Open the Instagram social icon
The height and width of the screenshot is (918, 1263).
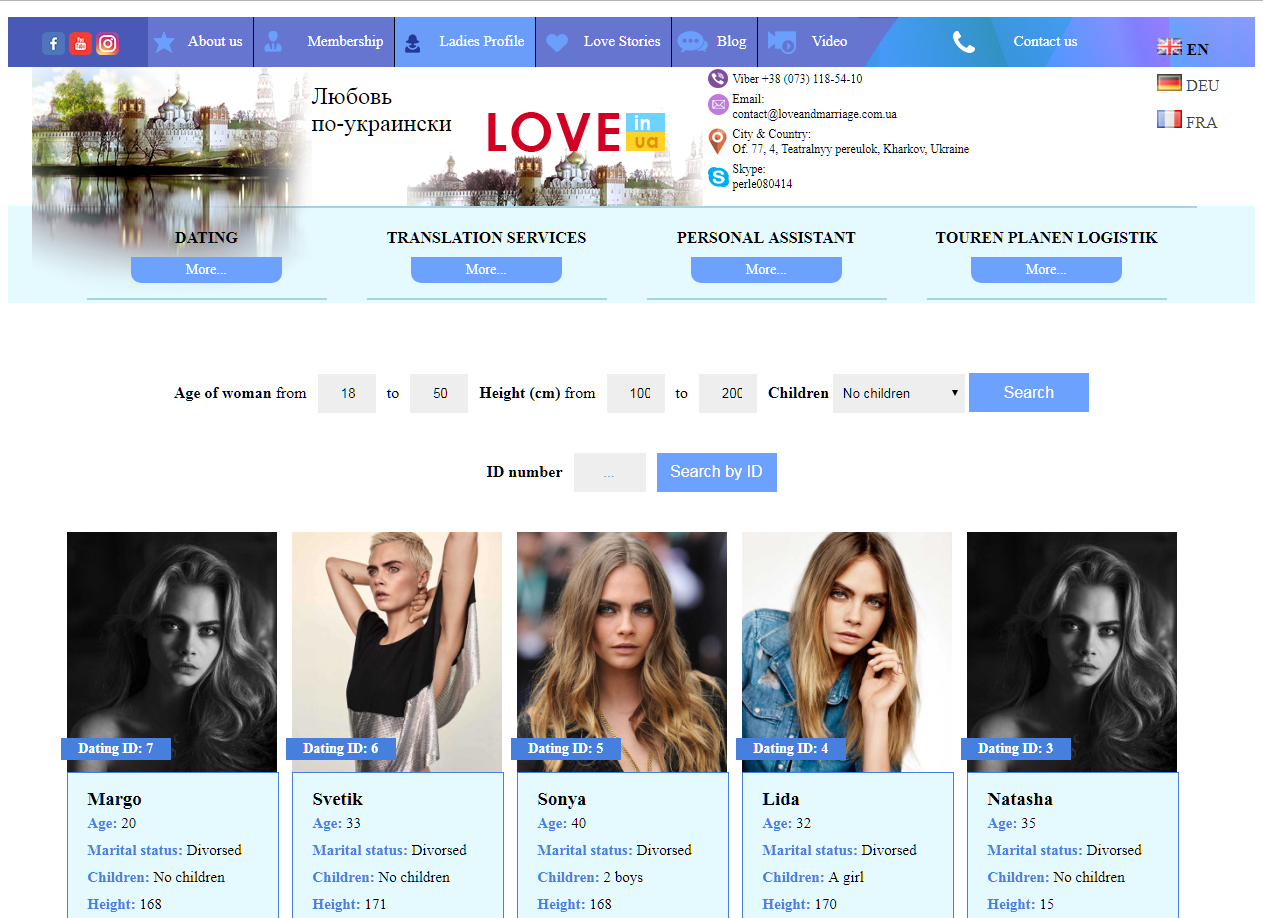(x=107, y=43)
